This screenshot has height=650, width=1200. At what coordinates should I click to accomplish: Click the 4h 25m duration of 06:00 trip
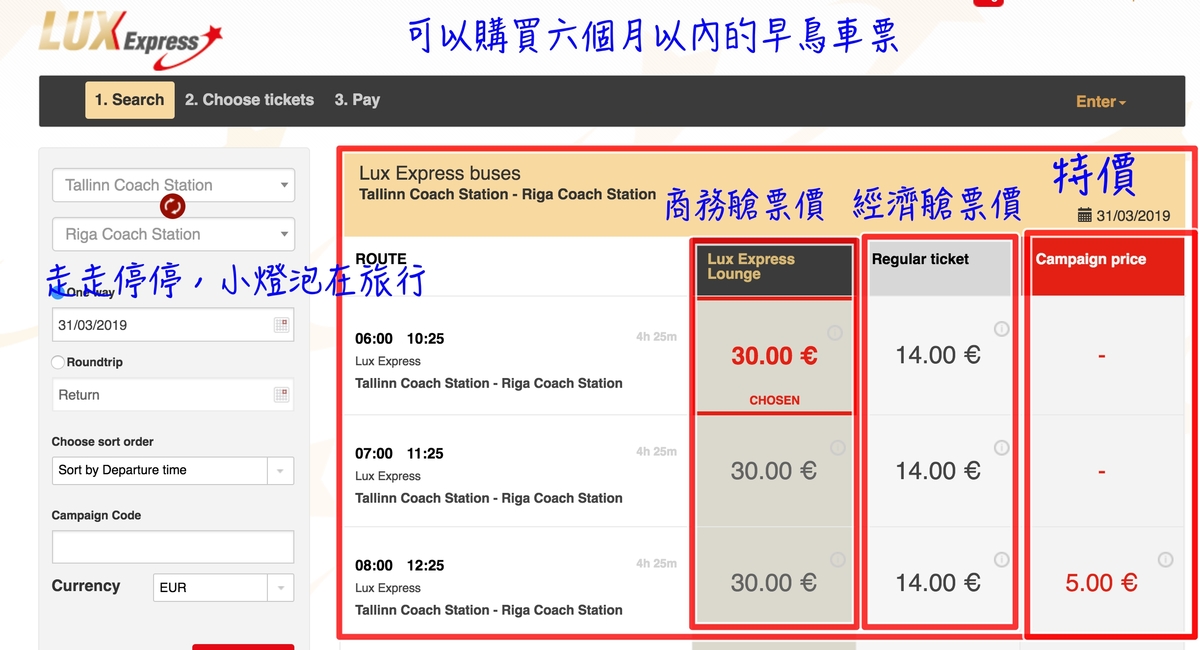tap(656, 337)
